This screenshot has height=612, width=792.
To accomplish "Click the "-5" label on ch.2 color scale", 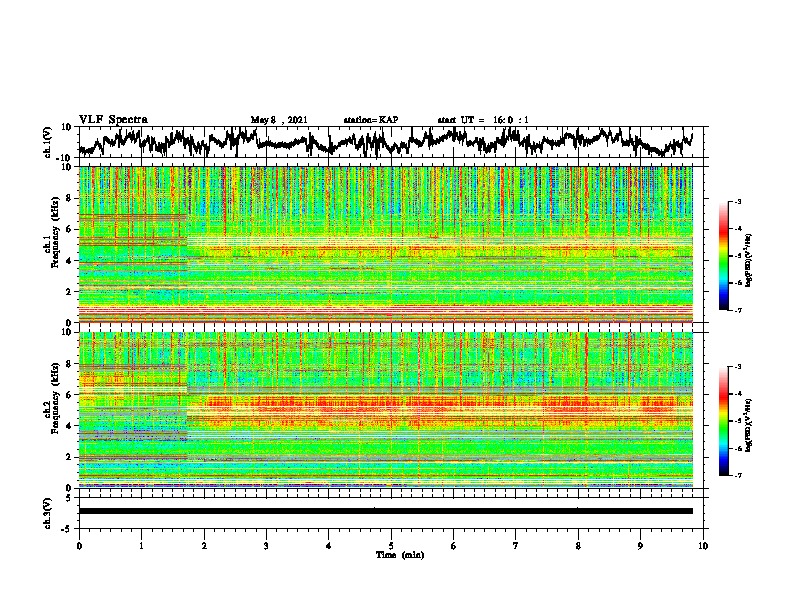I will tap(738, 421).
